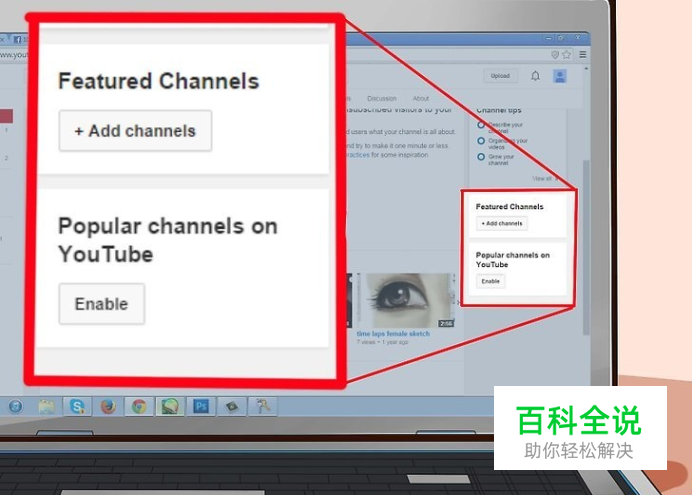The height and width of the screenshot is (495, 692).
Task: Open Skype from the taskbar
Action: [x=77, y=406]
